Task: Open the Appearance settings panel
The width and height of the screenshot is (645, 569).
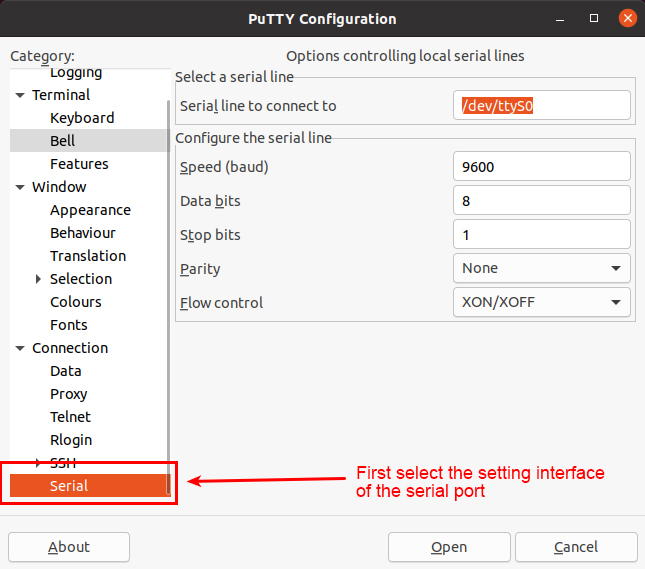Action: [x=90, y=210]
